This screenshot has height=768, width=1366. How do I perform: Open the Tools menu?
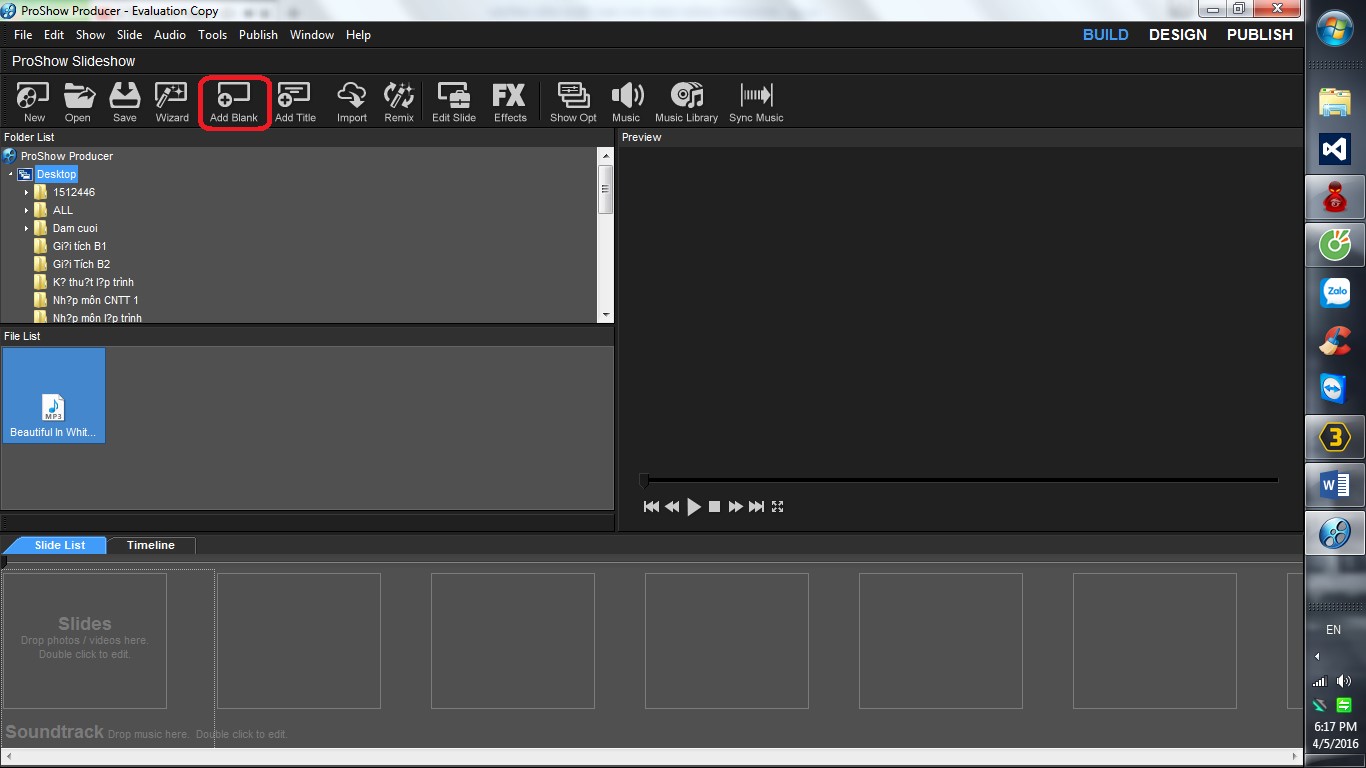212,35
